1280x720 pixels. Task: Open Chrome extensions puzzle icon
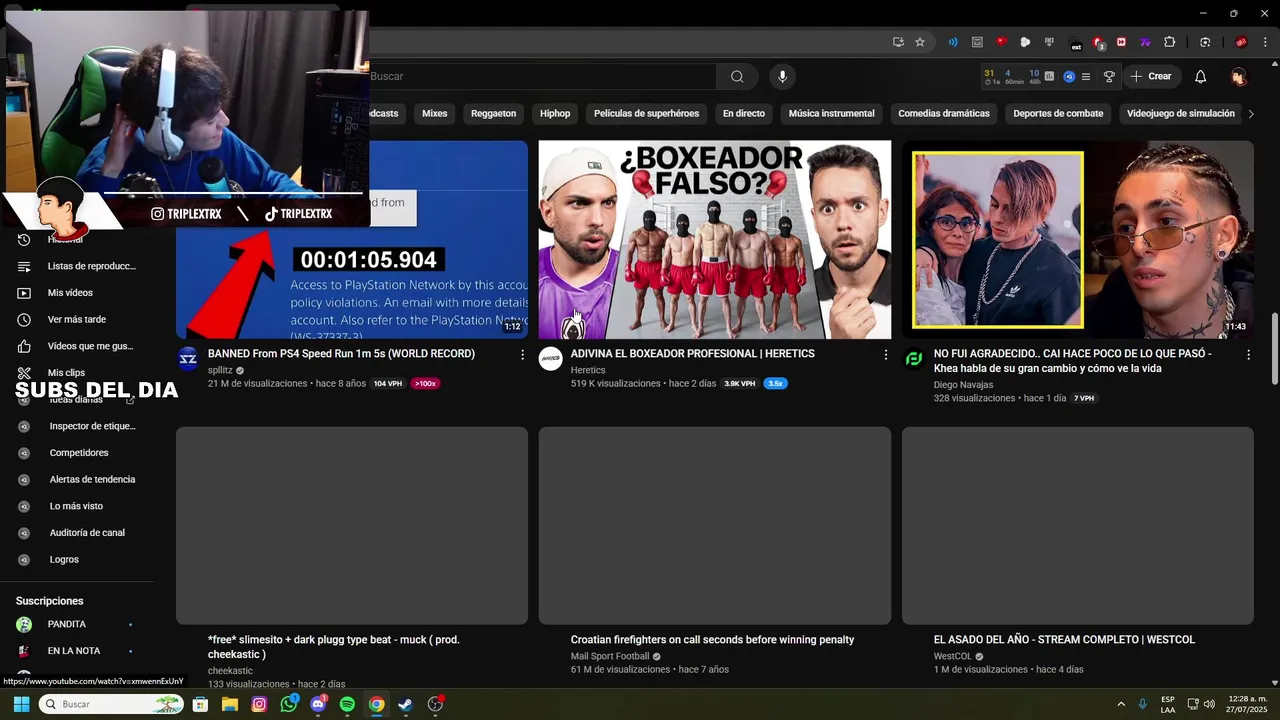(1169, 42)
